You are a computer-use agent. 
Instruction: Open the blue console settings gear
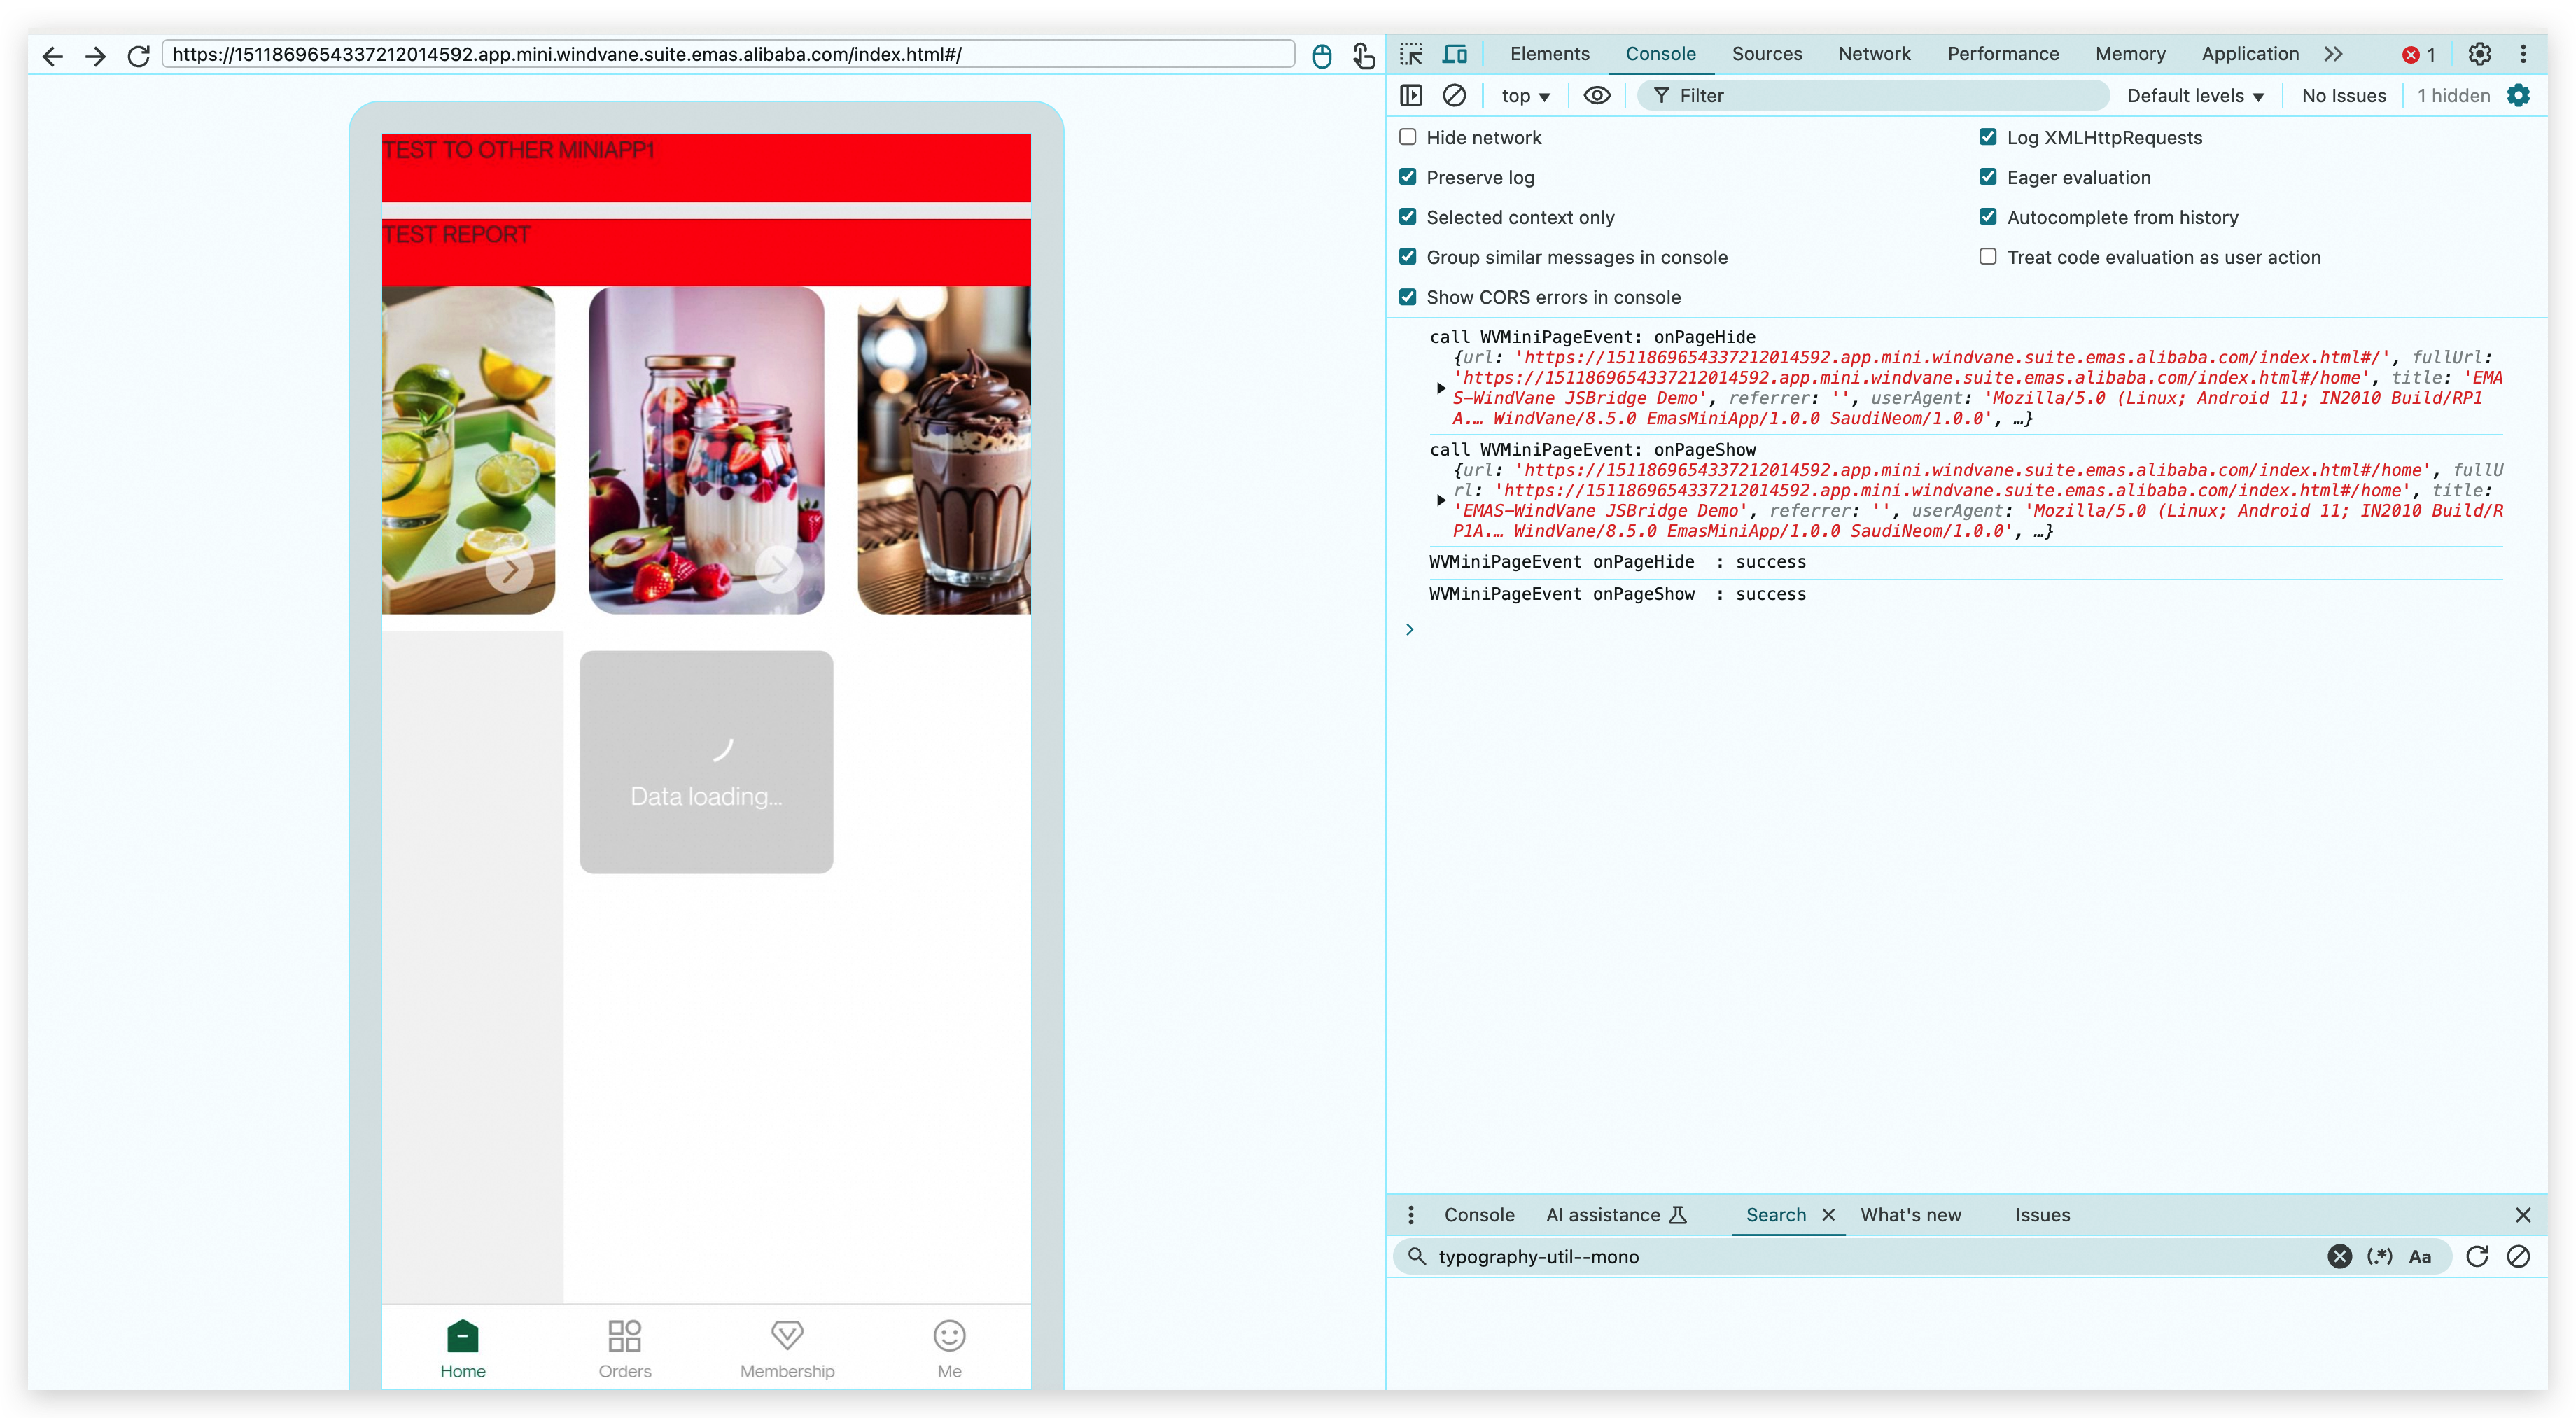pos(2518,95)
